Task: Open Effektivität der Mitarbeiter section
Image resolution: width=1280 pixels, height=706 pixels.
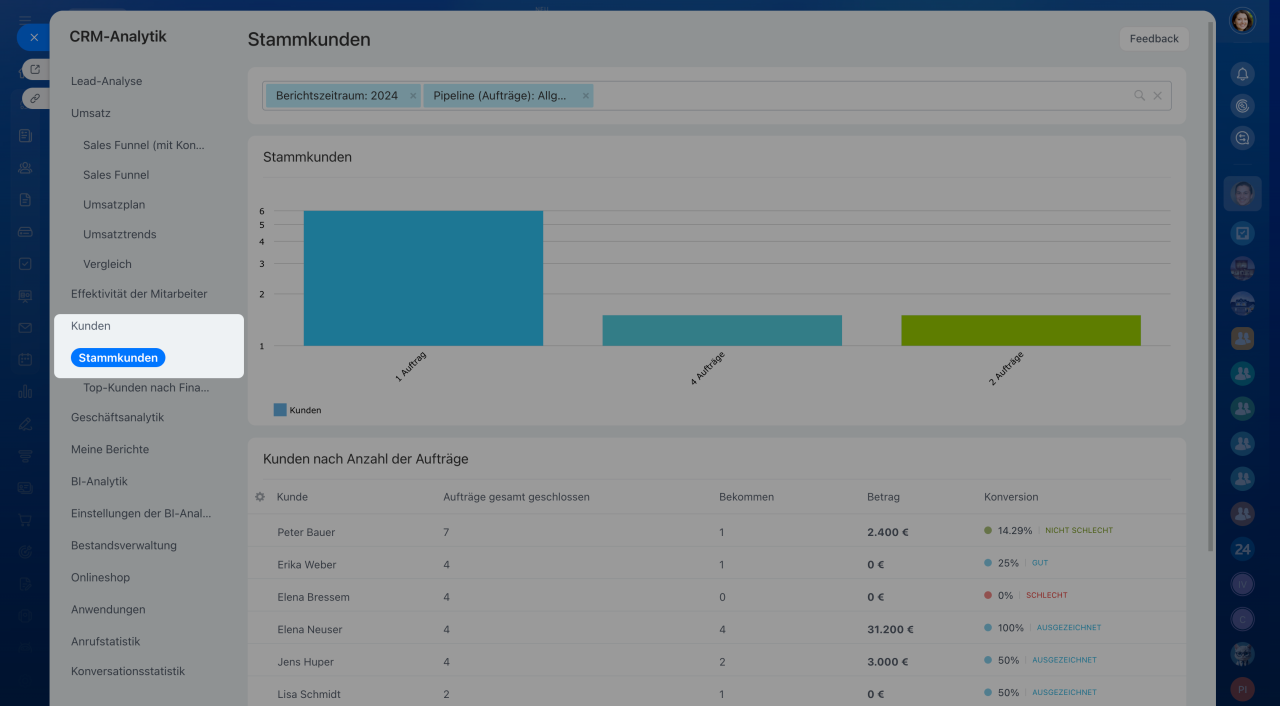Action: click(139, 294)
